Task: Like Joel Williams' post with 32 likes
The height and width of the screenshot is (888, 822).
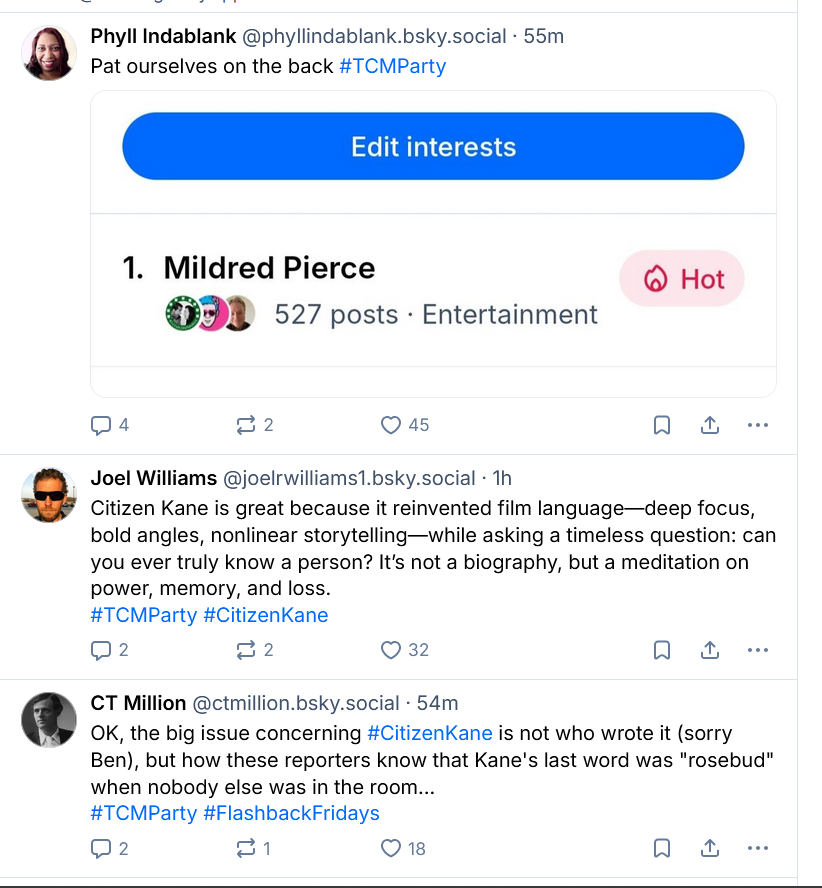Action: click(391, 650)
